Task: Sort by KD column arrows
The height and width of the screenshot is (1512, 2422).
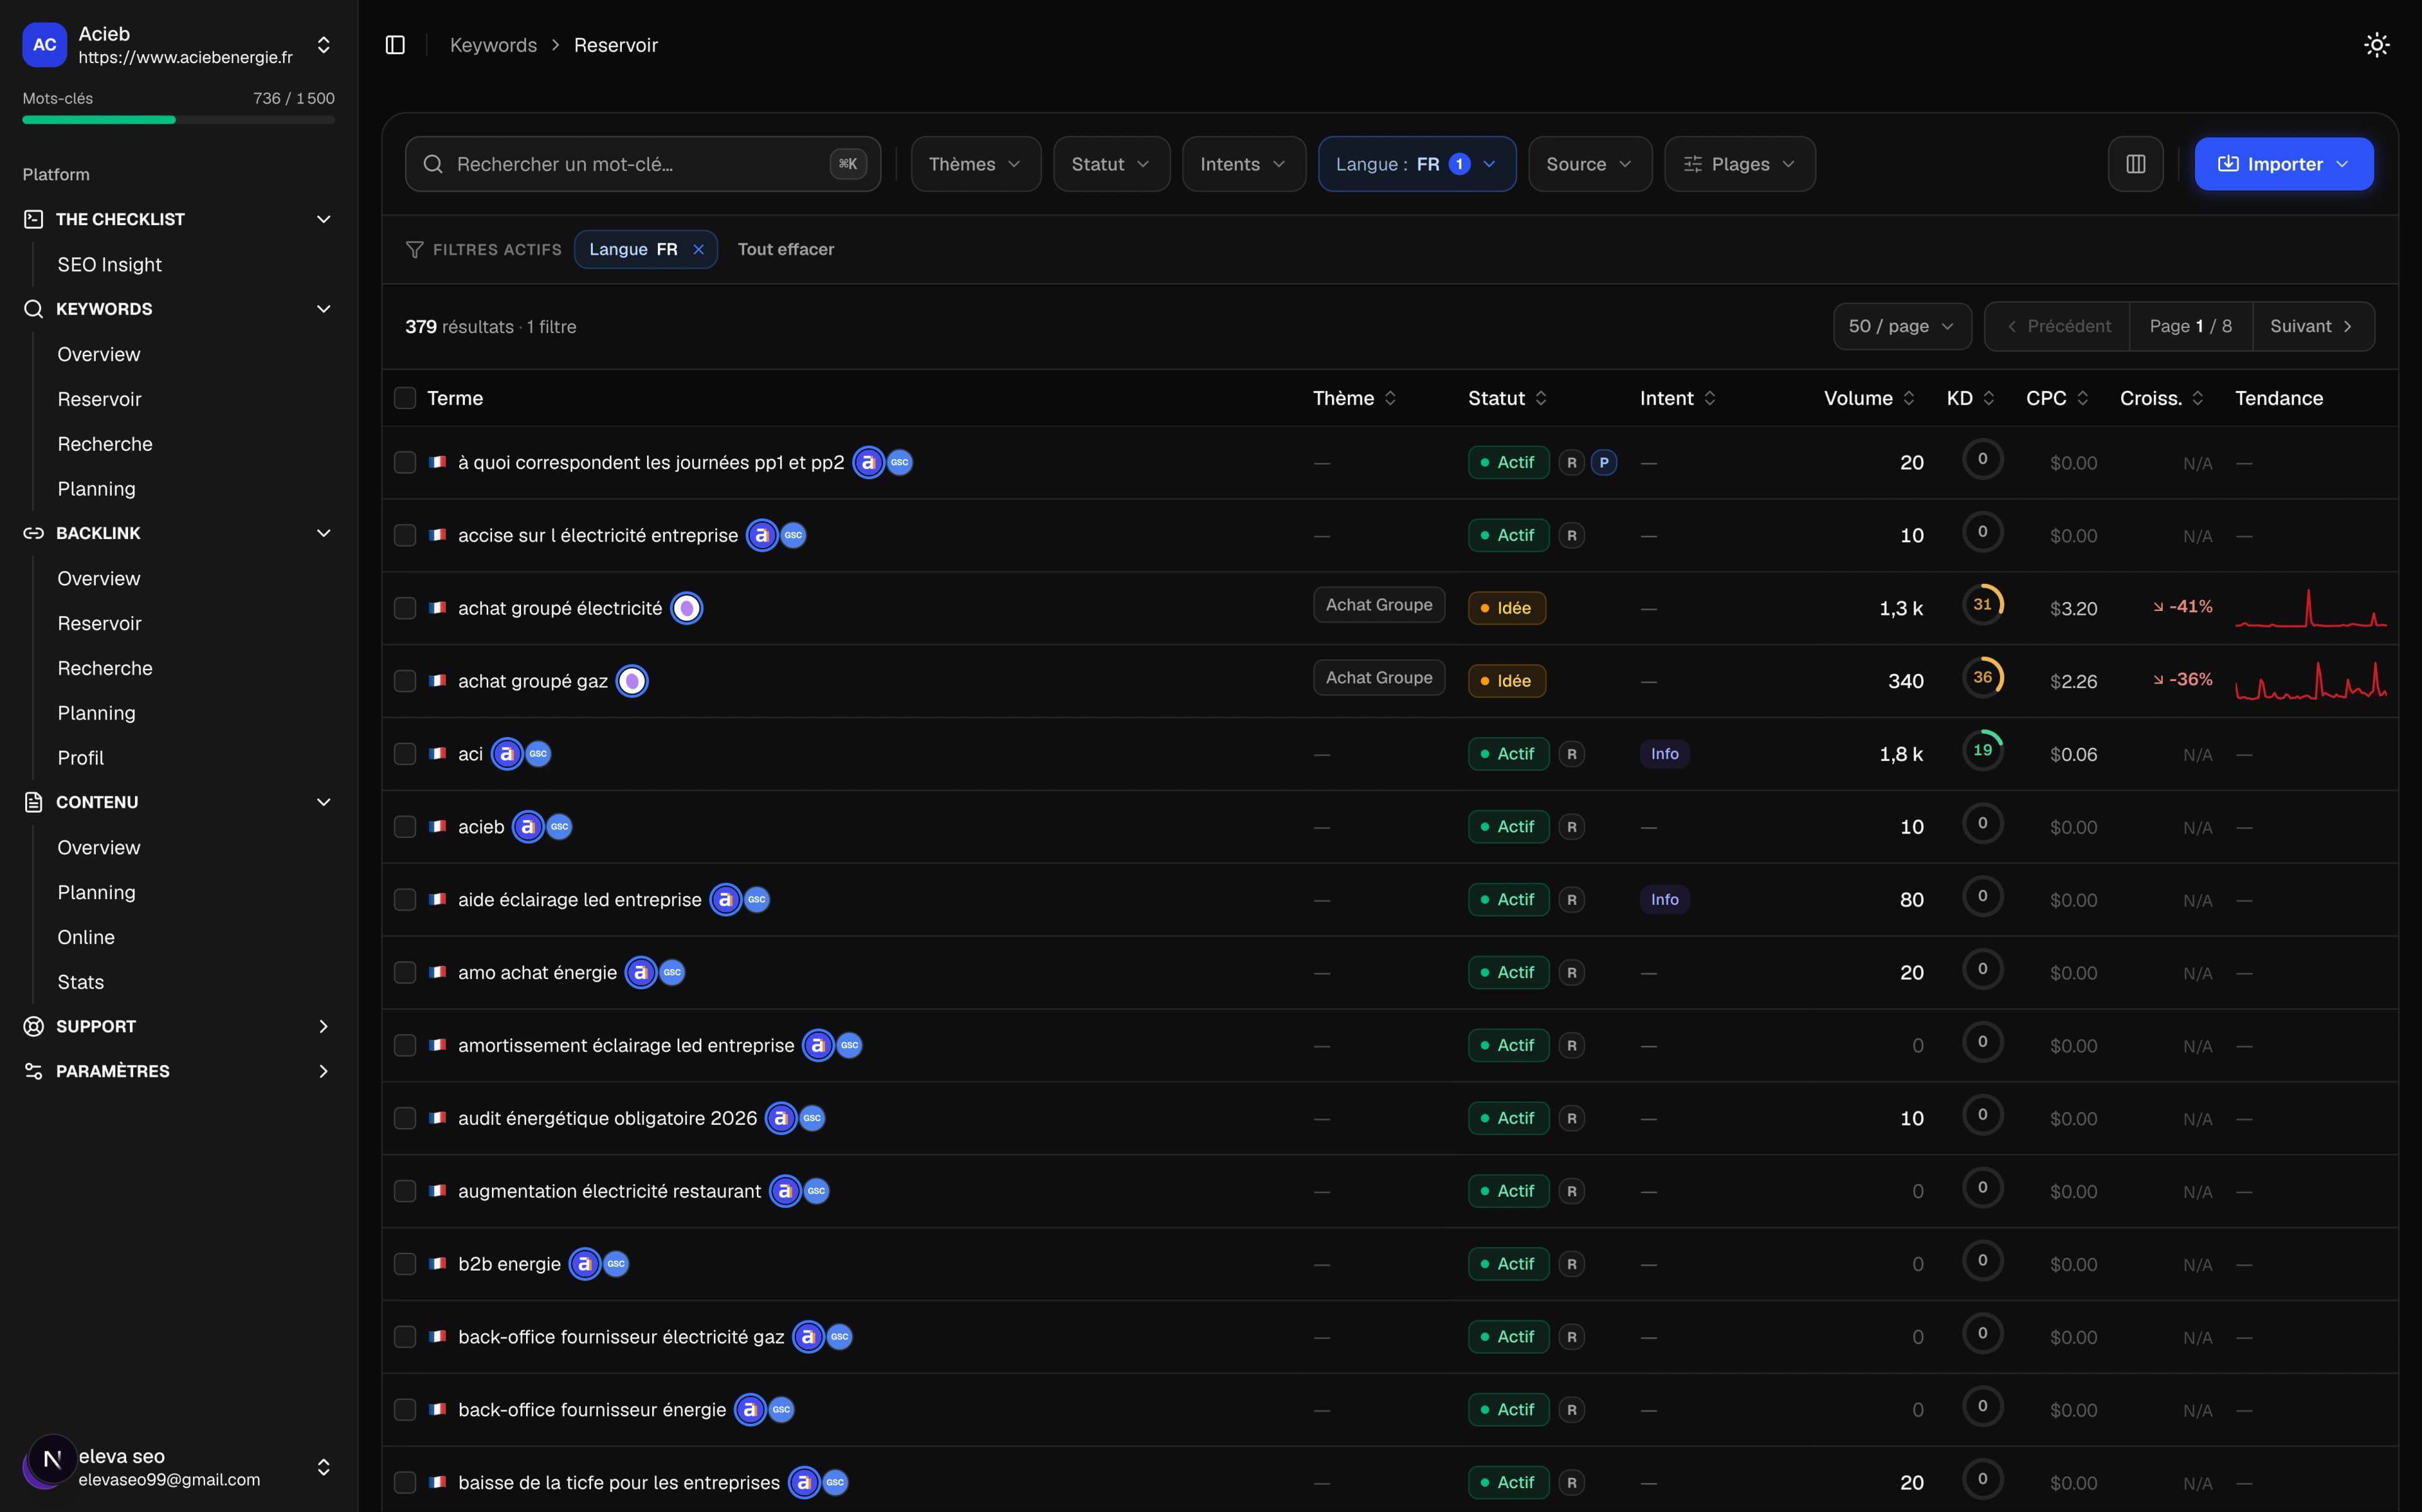Action: coord(1988,398)
